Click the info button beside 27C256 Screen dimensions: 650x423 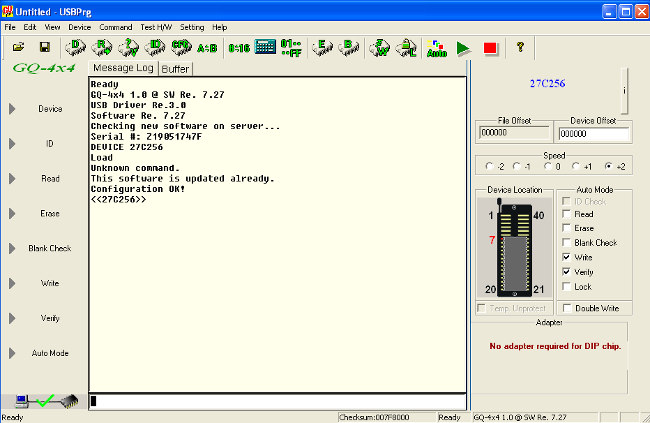(x=624, y=90)
